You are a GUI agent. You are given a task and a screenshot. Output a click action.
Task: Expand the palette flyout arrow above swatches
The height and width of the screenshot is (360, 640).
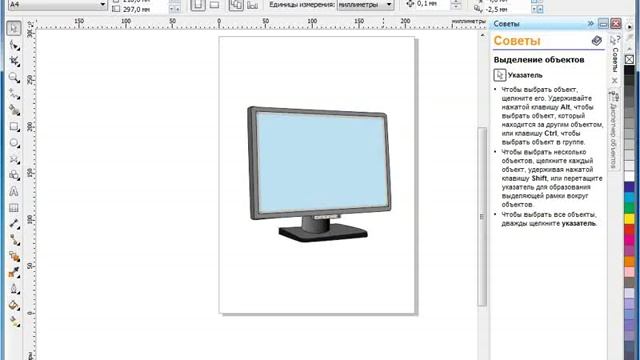pyautogui.click(x=629, y=27)
